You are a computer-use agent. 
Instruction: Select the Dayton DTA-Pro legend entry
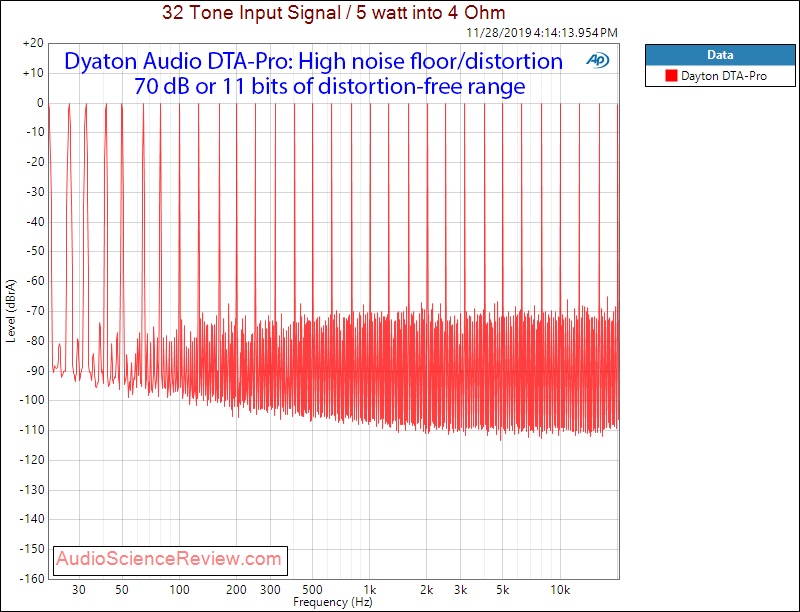tap(720, 76)
